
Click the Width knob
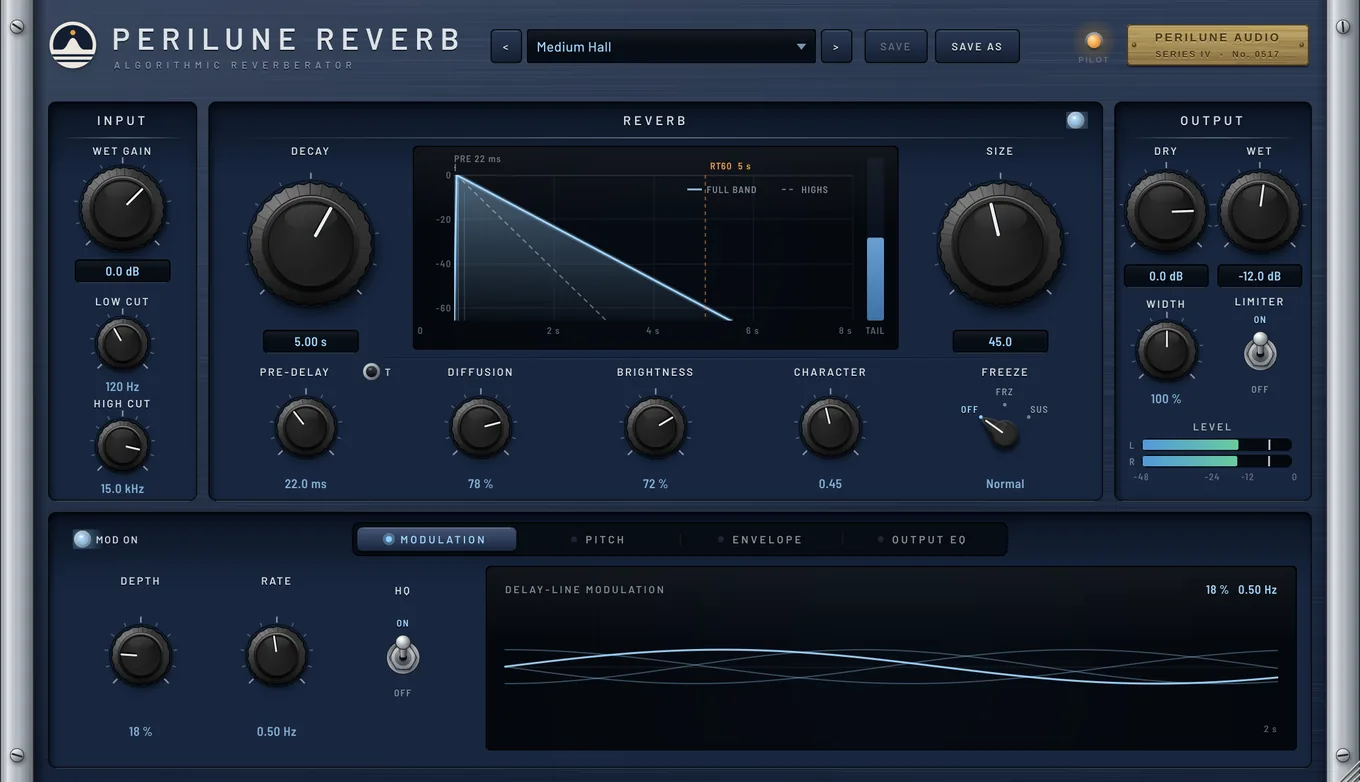pyautogui.click(x=1166, y=351)
